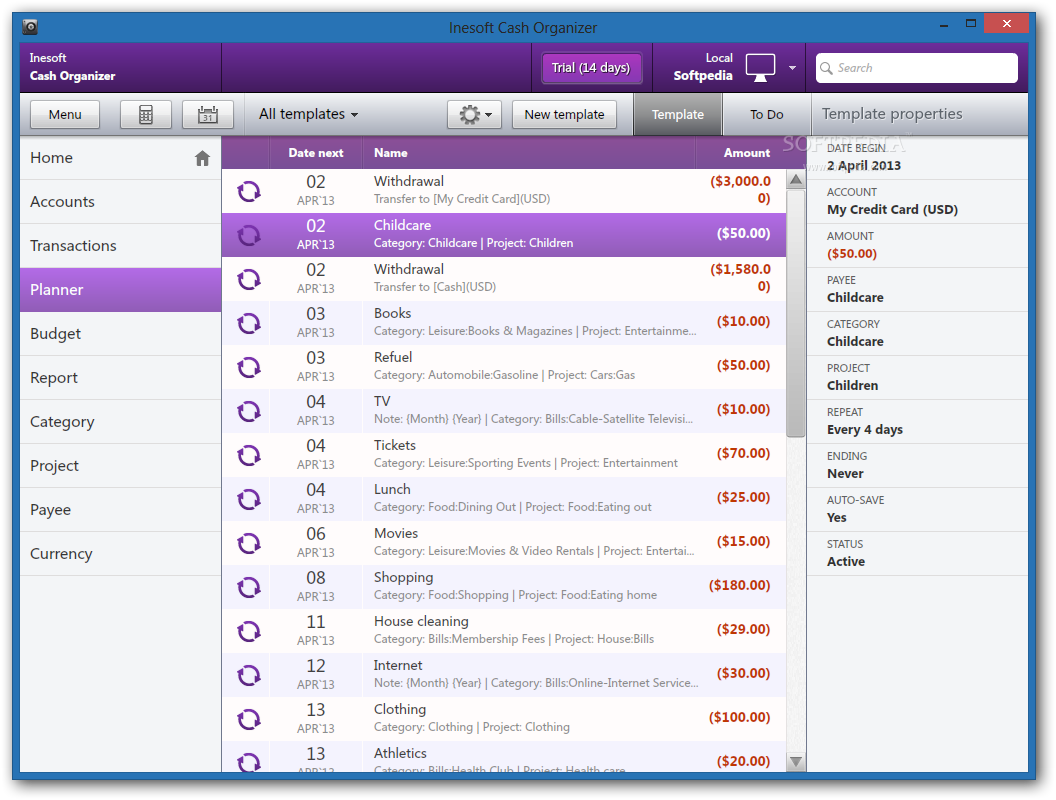This screenshot has width=1056, height=800.
Task: Open Budget in sidebar
Action: tap(121, 334)
